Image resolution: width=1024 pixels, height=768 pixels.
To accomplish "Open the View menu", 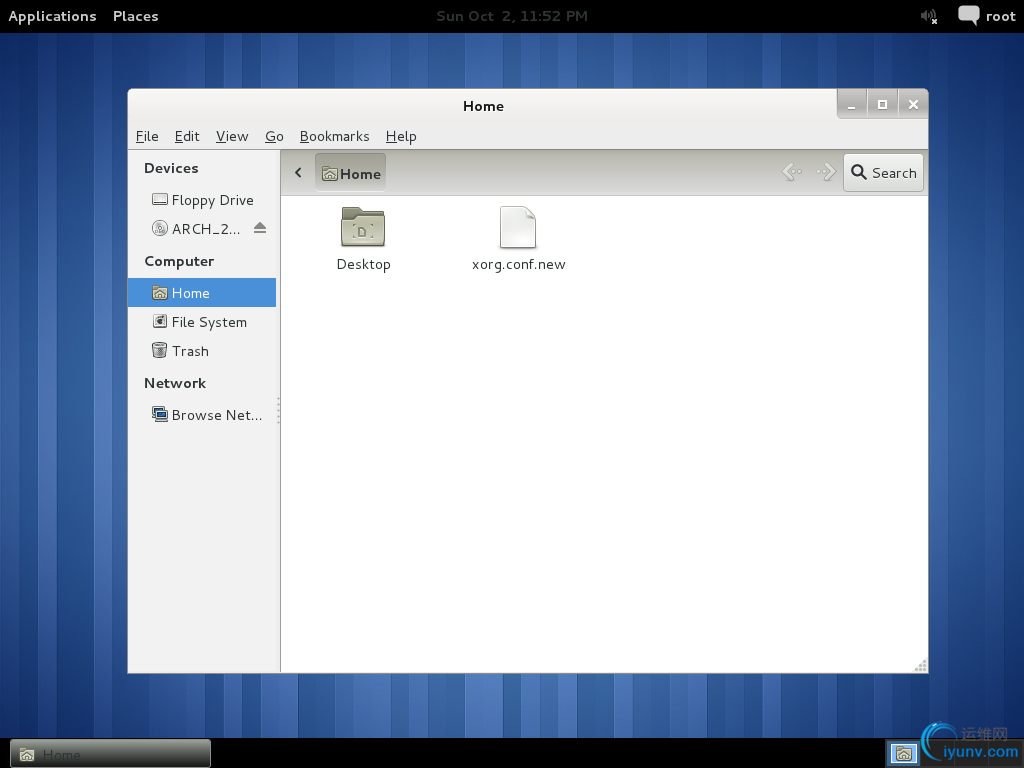I will tap(232, 136).
